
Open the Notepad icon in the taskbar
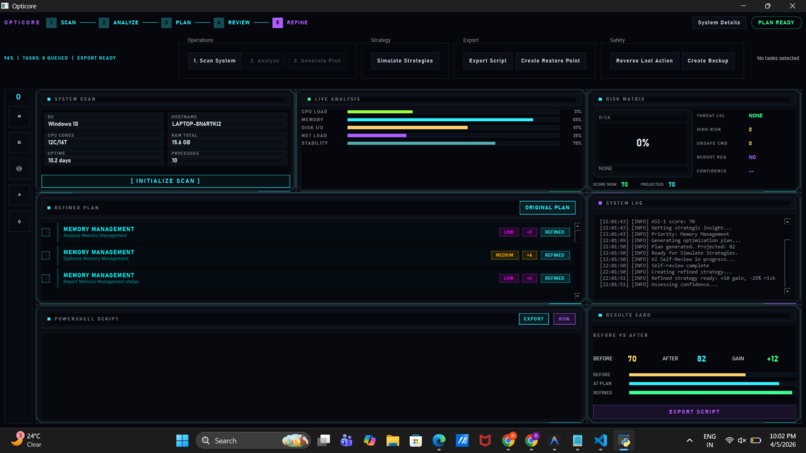pos(578,441)
